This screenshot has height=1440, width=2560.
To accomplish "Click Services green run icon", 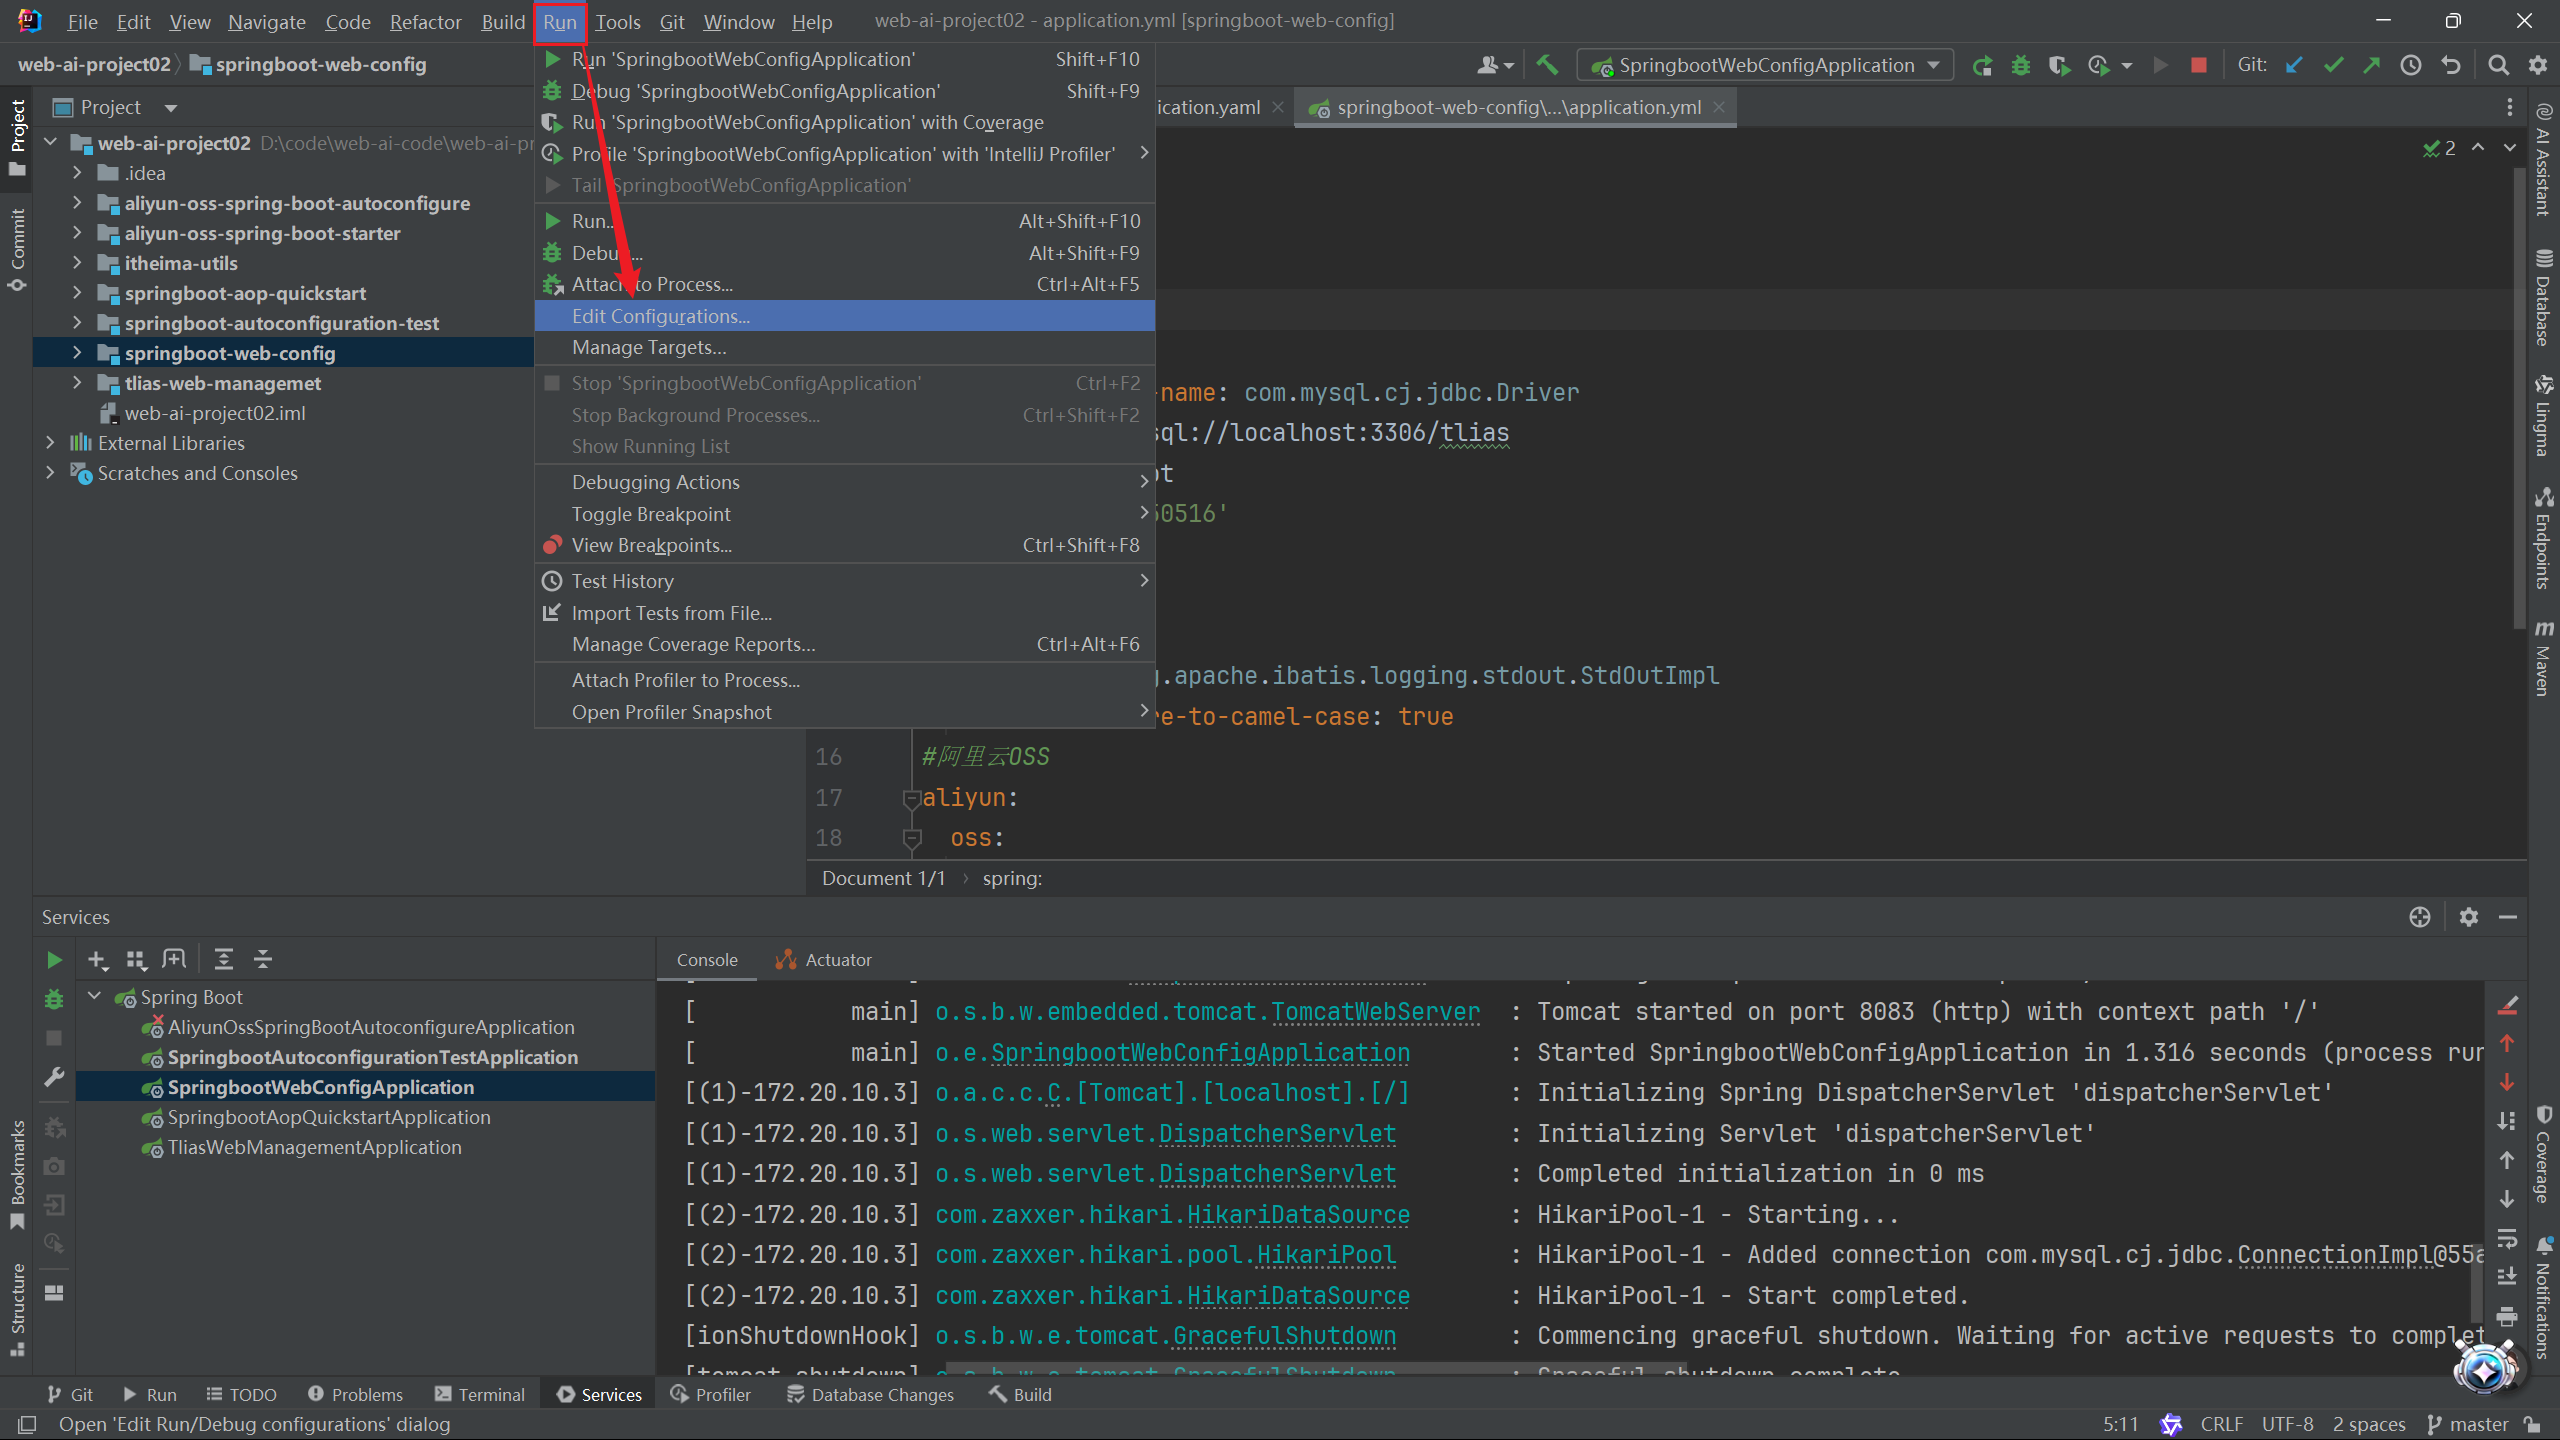I will click(x=54, y=960).
